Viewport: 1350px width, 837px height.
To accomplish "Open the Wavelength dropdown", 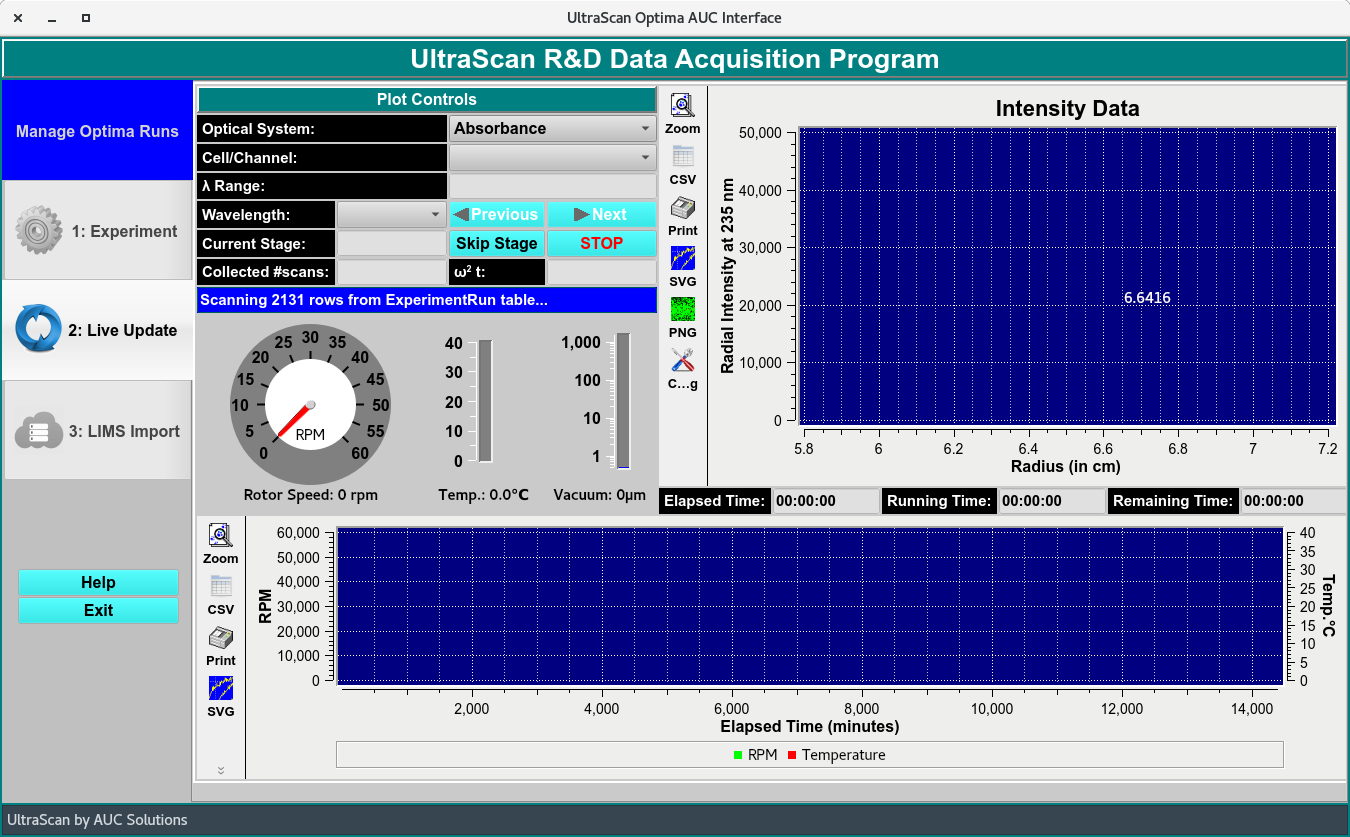I will click(391, 215).
